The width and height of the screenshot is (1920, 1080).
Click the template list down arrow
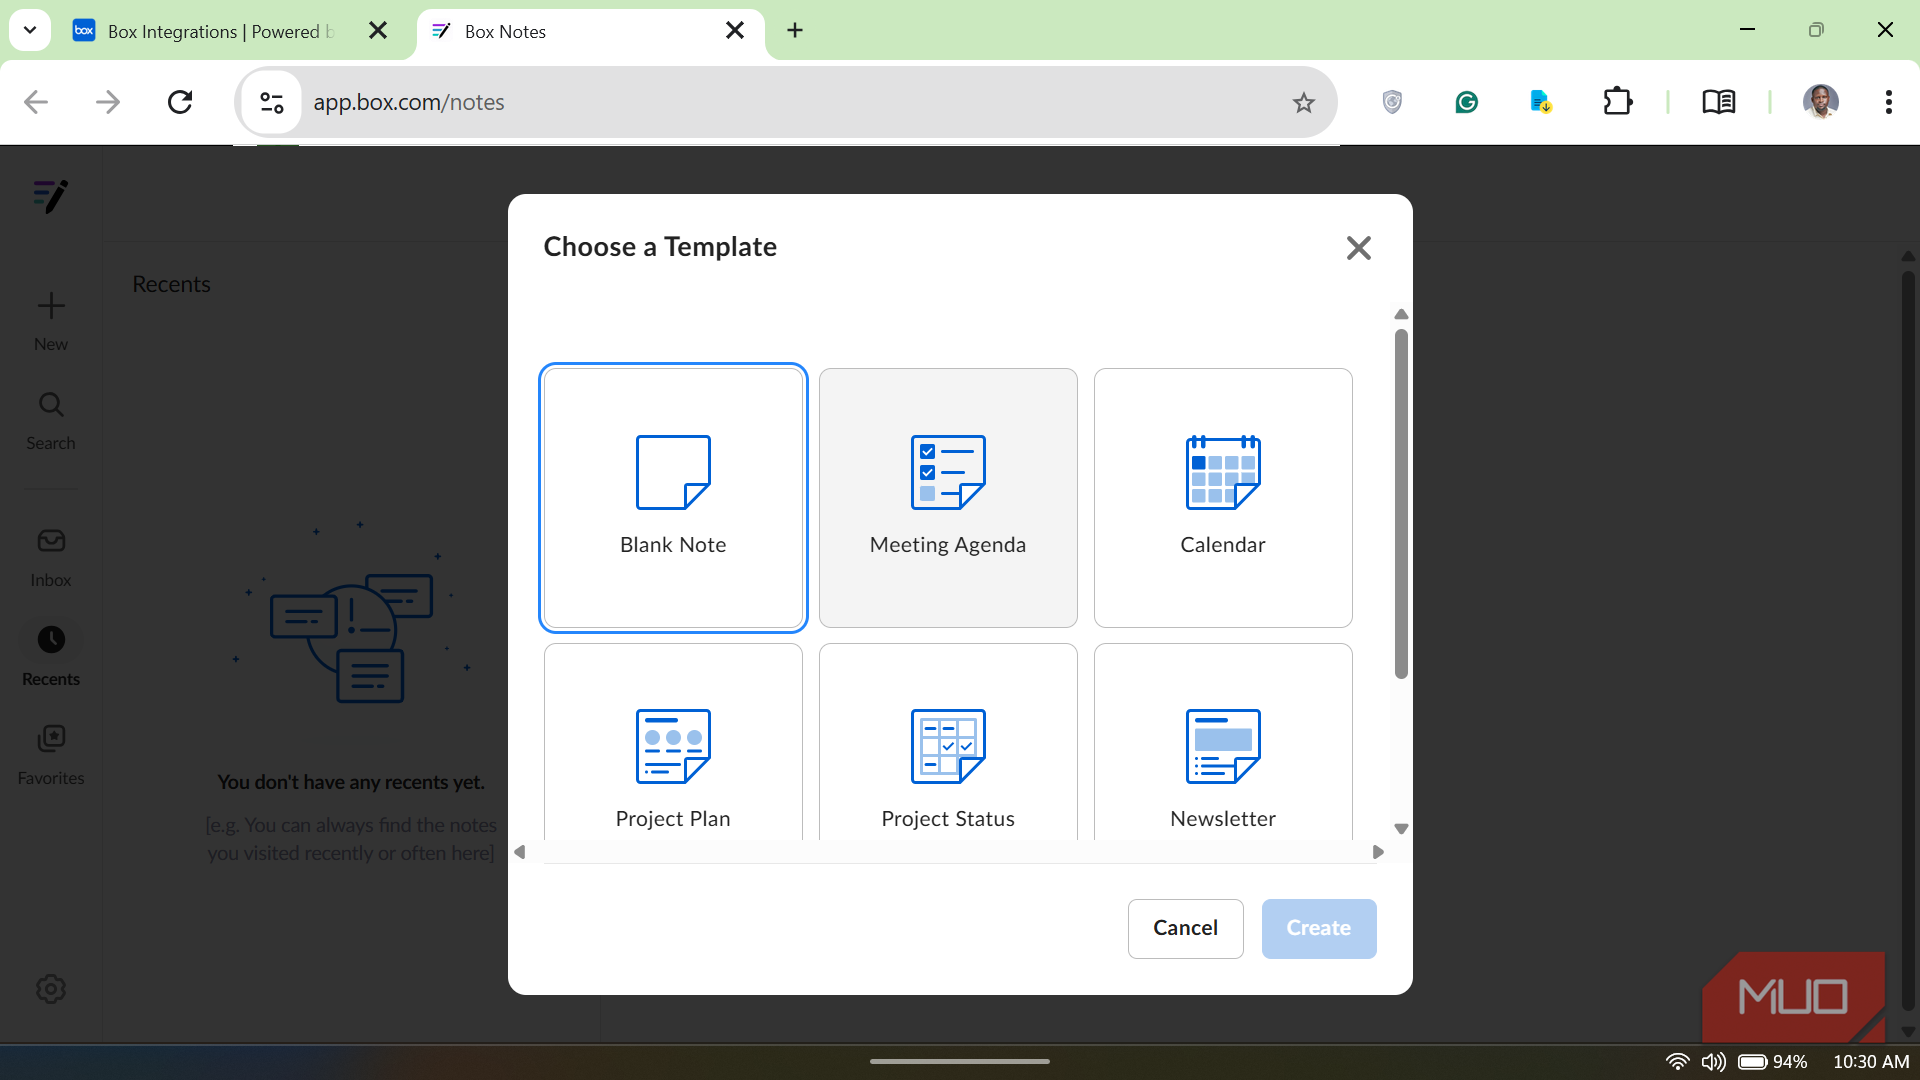(x=1401, y=829)
